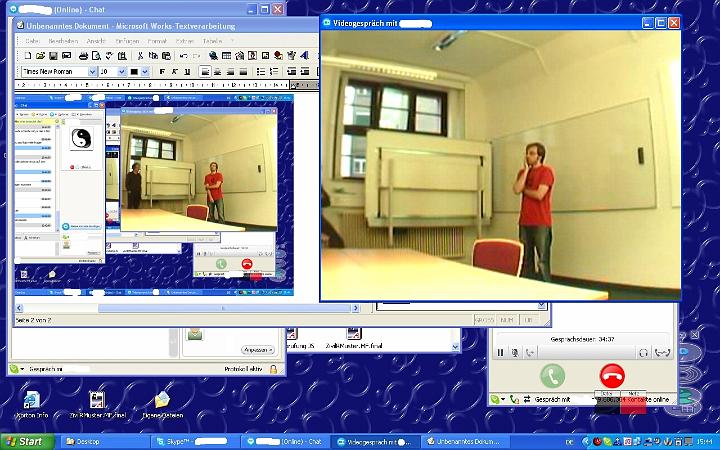The width and height of the screenshot is (720, 450).
Task: Click the 'Seite 2 von 2' status text
Action: point(34,320)
